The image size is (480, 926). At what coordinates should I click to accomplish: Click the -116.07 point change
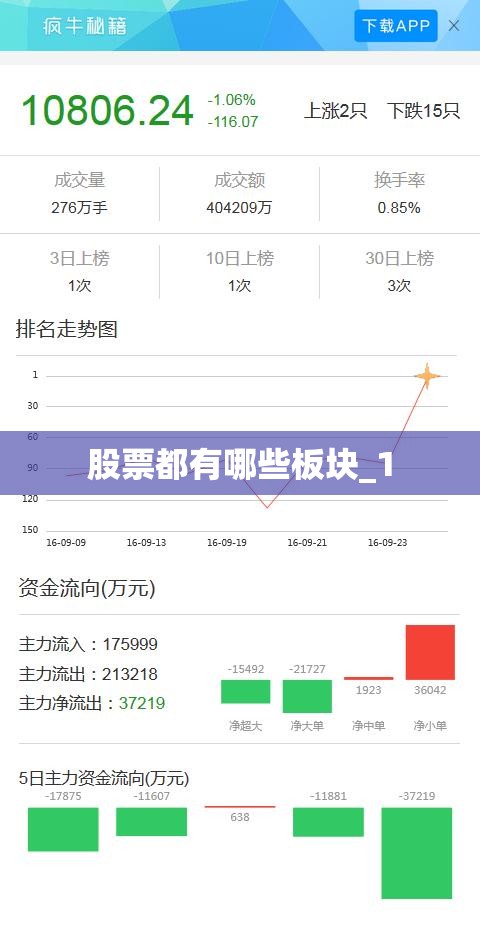tap(233, 122)
